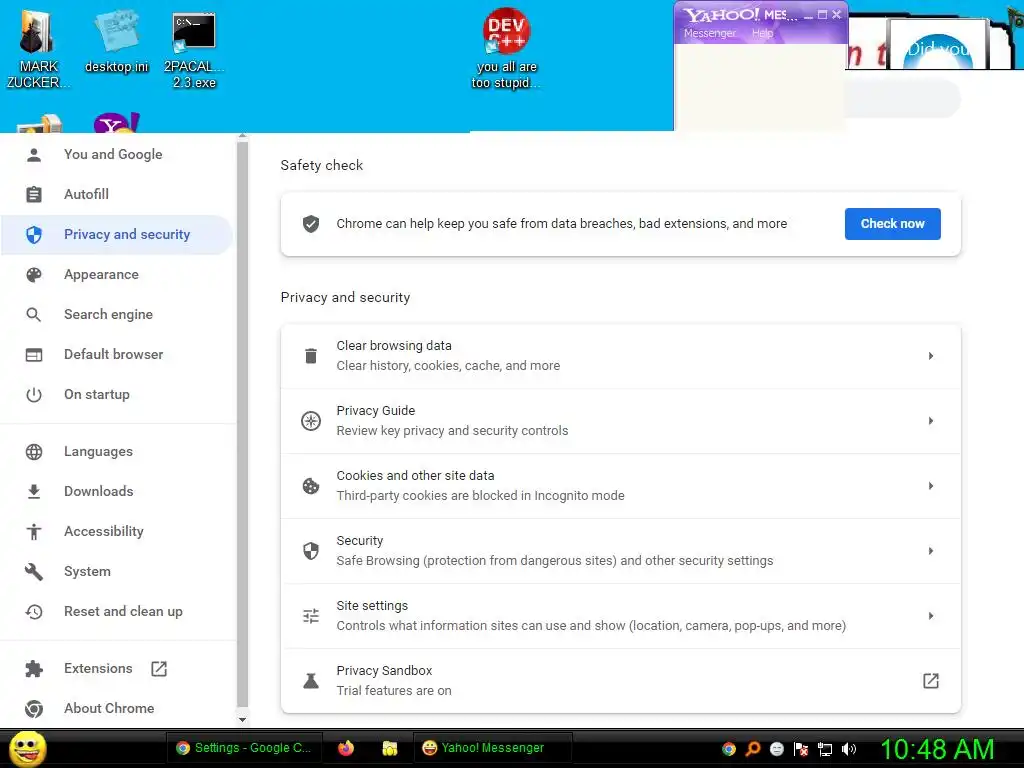Click the Privacy Sandbox flask icon
The width and height of the screenshot is (1024, 768).
click(311, 681)
